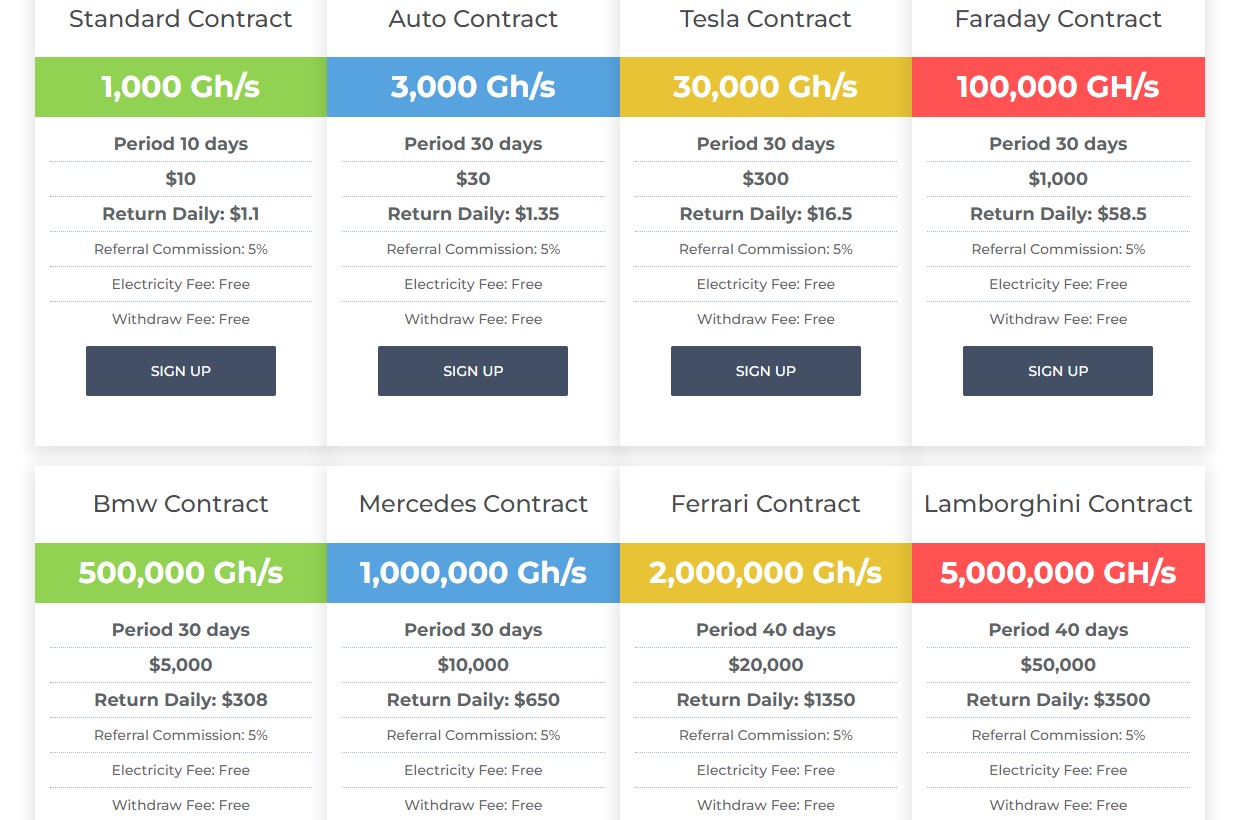Click the Mercedes Contract heading

pos(473,504)
